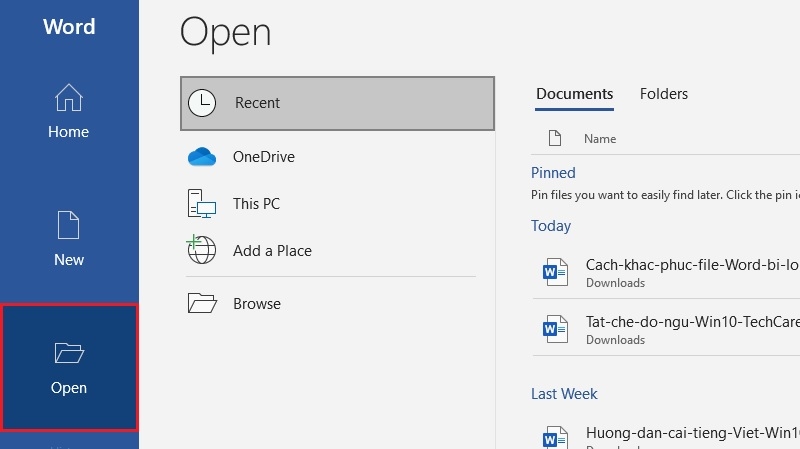Screen dimensions: 800x449
Task: Click the Add a Place globe icon
Action: click(201, 249)
